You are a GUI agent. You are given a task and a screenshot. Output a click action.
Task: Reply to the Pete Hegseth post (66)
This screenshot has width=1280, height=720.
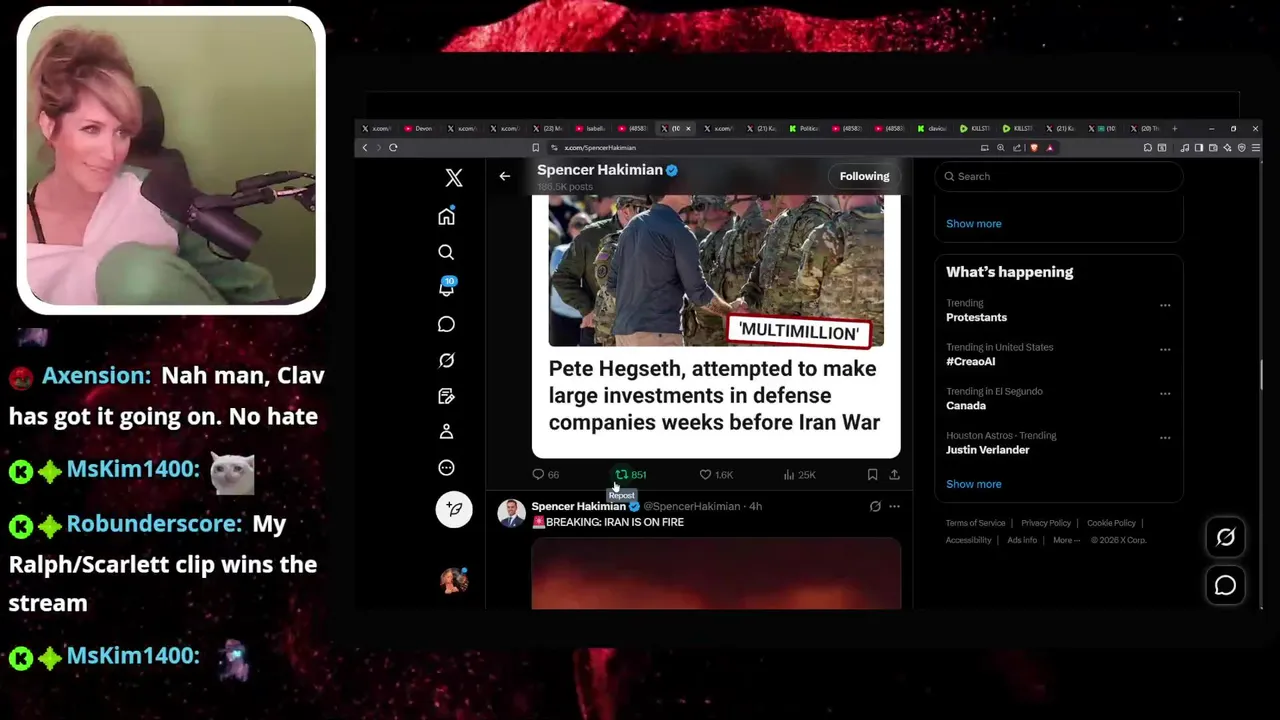(x=546, y=475)
